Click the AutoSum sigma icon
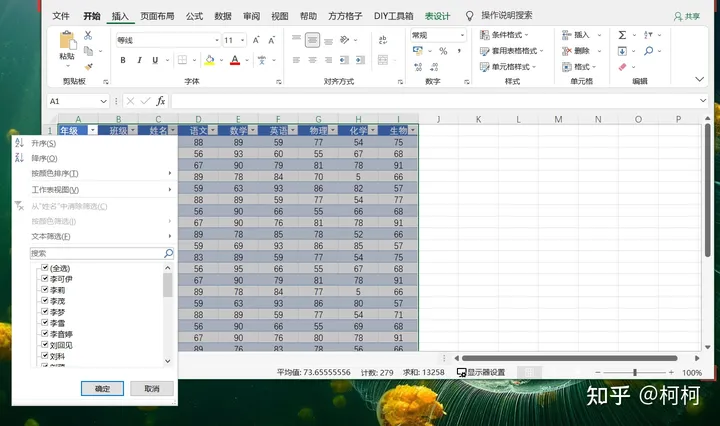The image size is (720, 426). coord(622,35)
